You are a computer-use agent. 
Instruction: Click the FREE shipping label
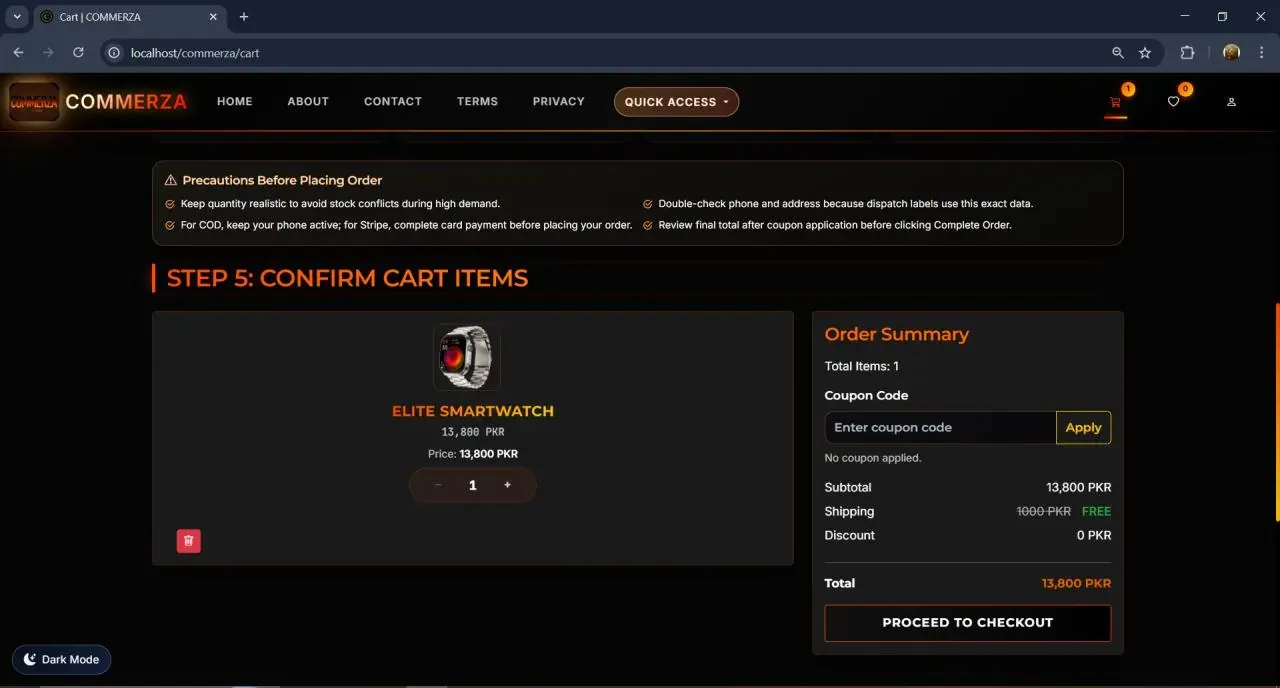click(x=1096, y=512)
